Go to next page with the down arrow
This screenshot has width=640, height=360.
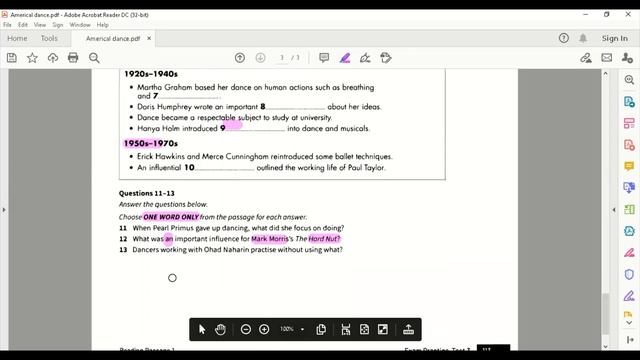260,58
